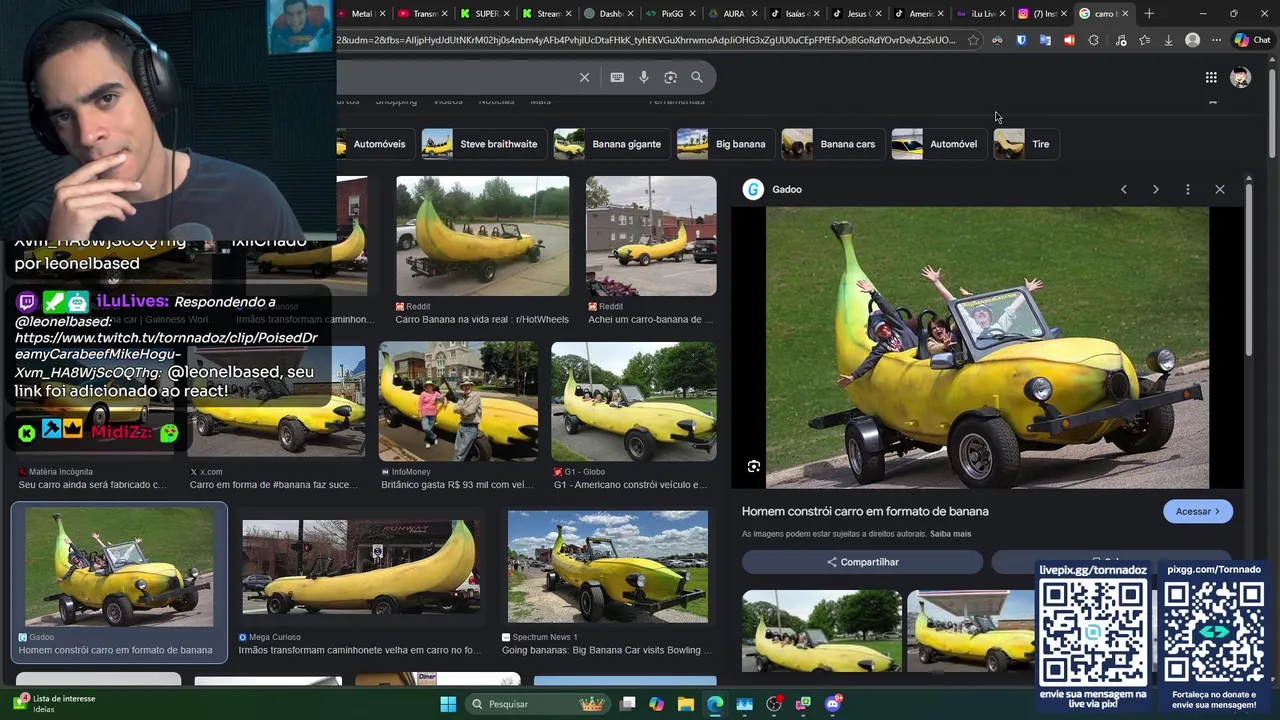Select the Big banana filter chip
This screenshot has height=720, width=1280.
tap(725, 144)
